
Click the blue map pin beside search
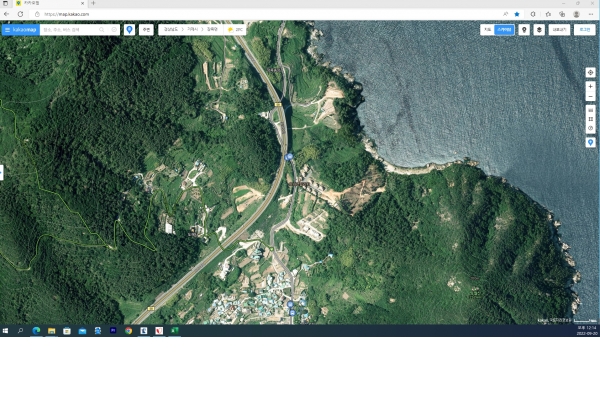point(129,30)
